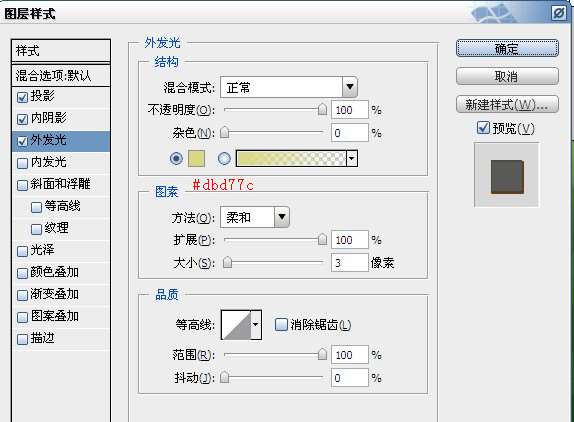
Task: Open the 混合模式 blend mode dropdown
Action: pos(289,87)
